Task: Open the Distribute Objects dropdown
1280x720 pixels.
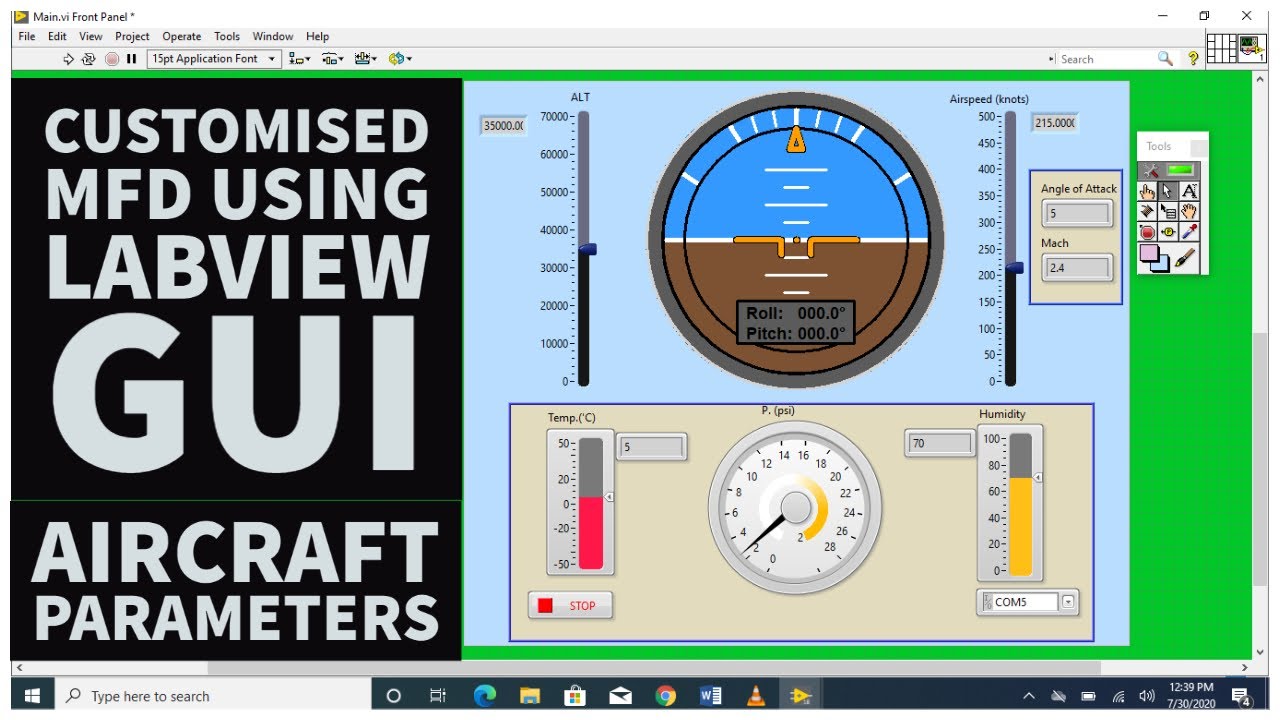Action: coord(332,59)
